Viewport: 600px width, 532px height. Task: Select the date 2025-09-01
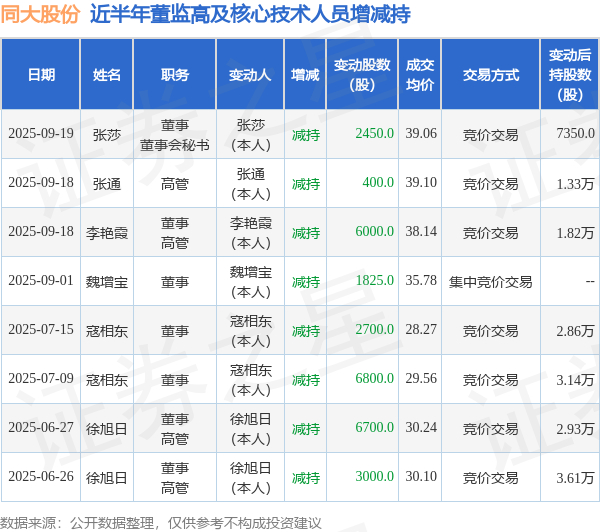click(x=41, y=281)
